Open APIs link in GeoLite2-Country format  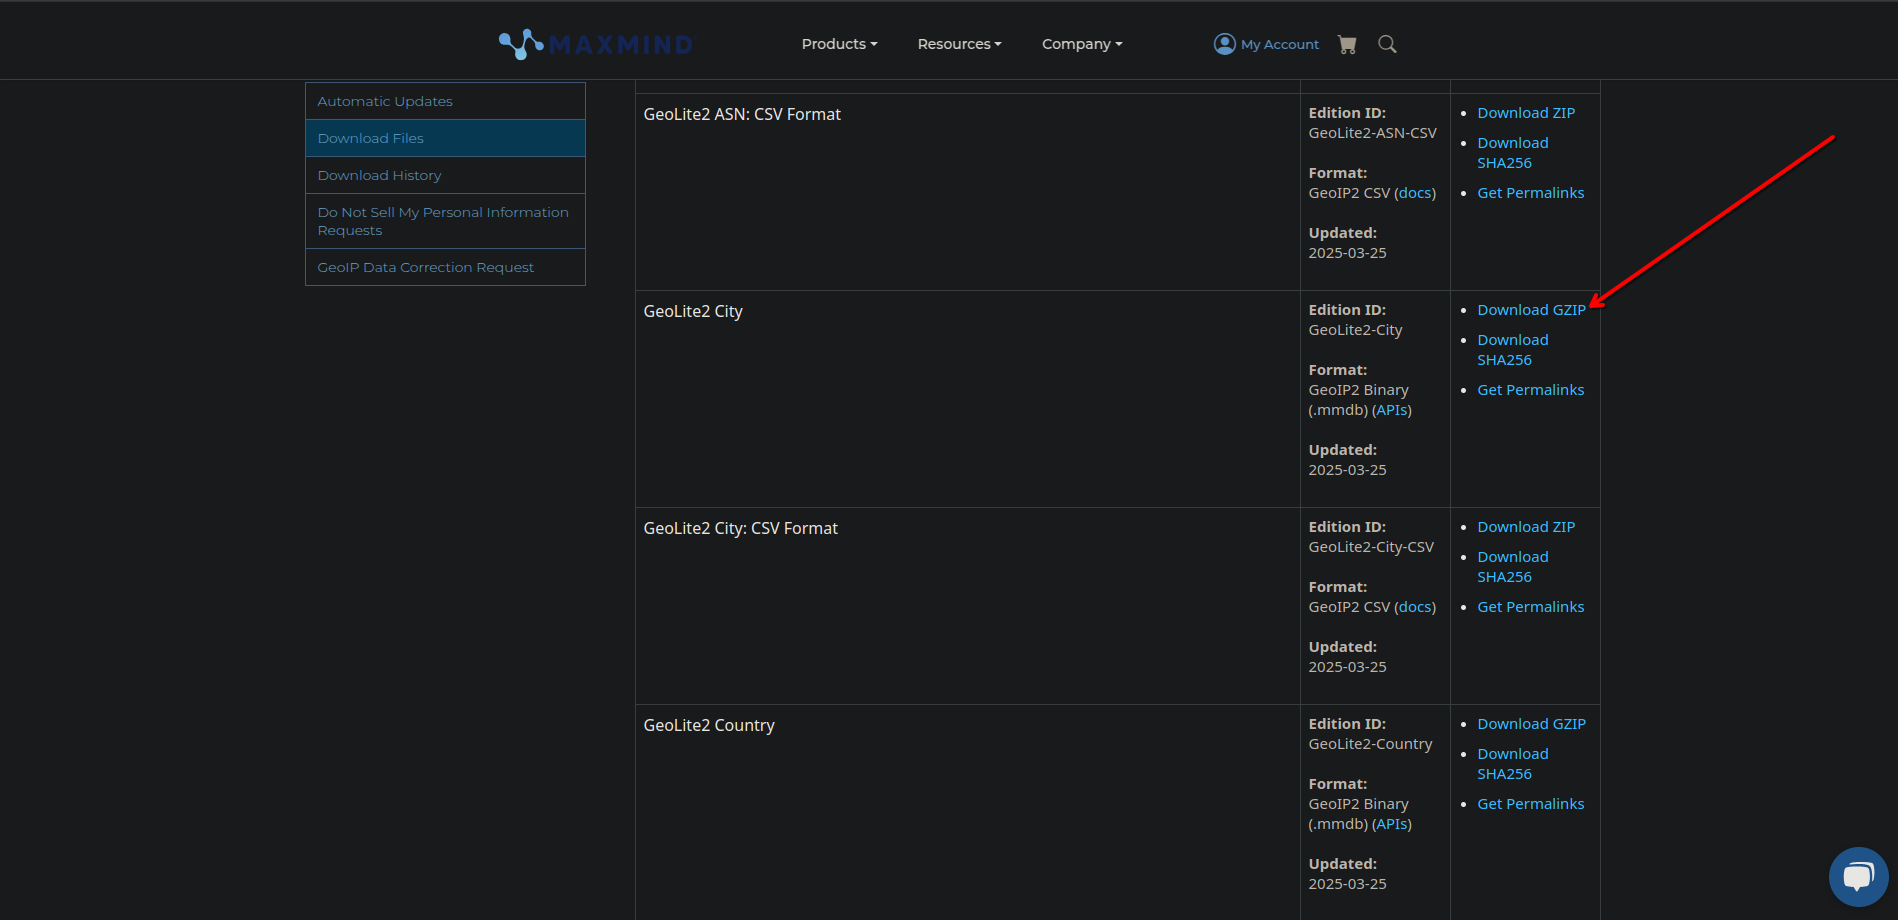point(1392,824)
